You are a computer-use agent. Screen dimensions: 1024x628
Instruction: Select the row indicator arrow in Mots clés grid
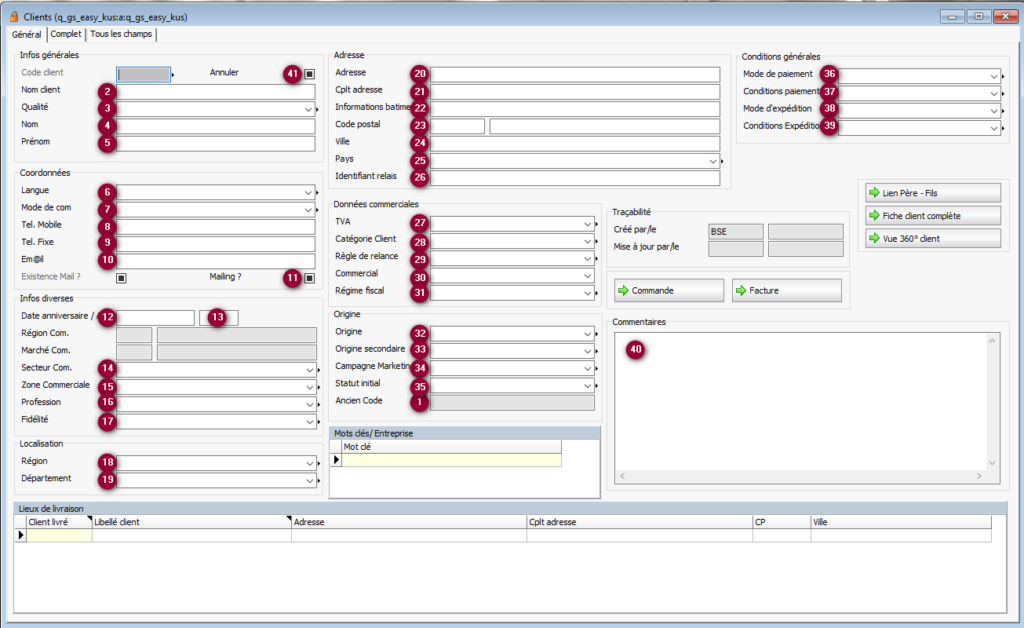click(336, 461)
